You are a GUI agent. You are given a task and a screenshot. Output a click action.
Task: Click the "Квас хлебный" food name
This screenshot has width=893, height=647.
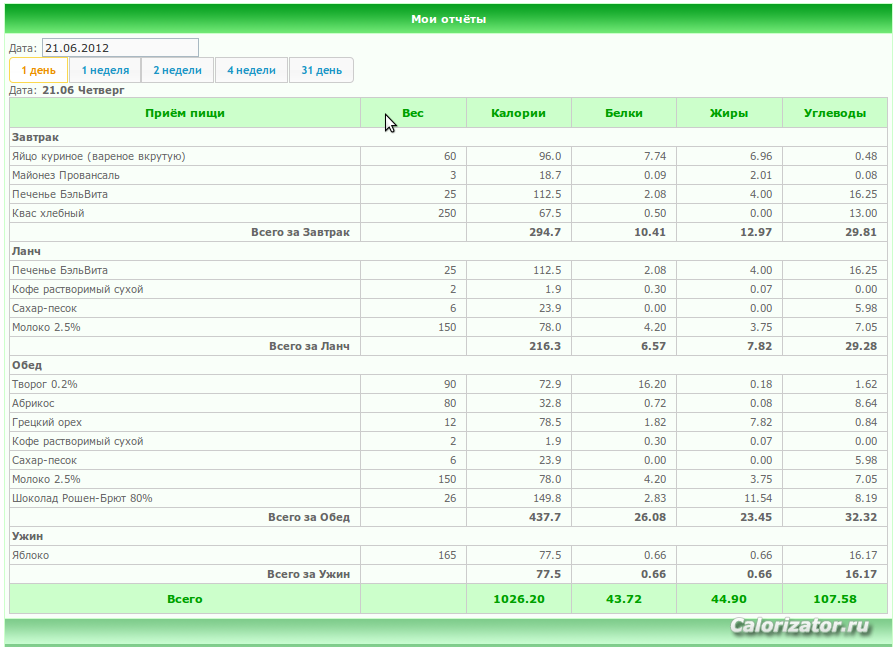point(48,213)
